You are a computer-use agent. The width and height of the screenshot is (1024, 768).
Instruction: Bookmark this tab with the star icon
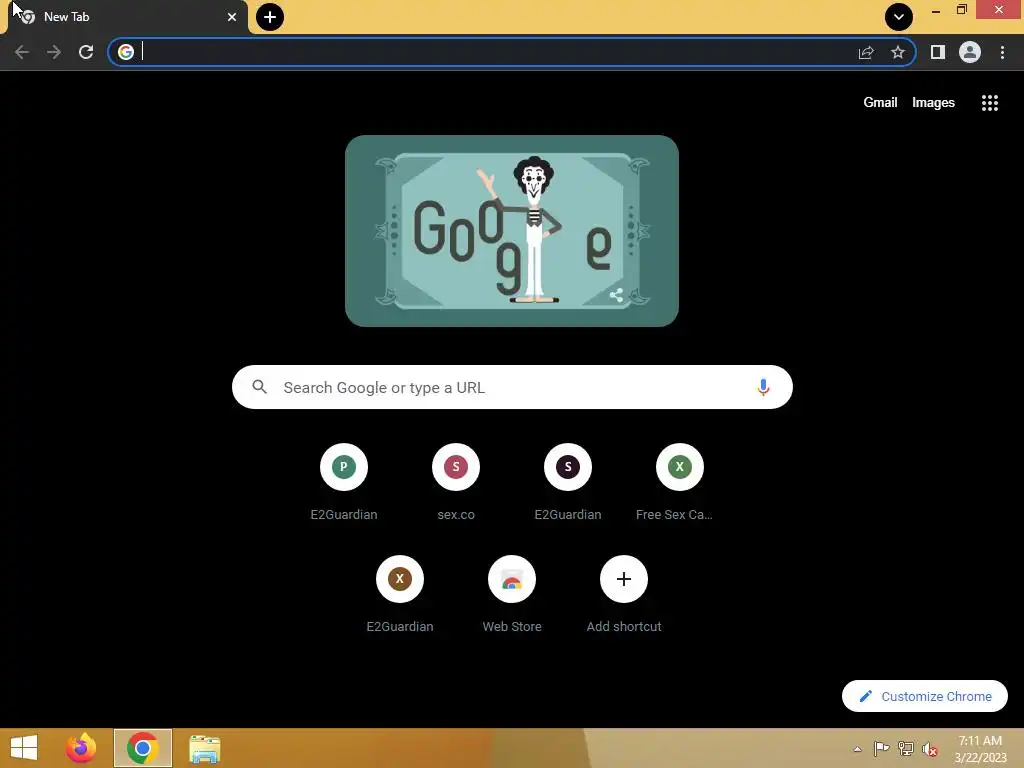(x=898, y=52)
